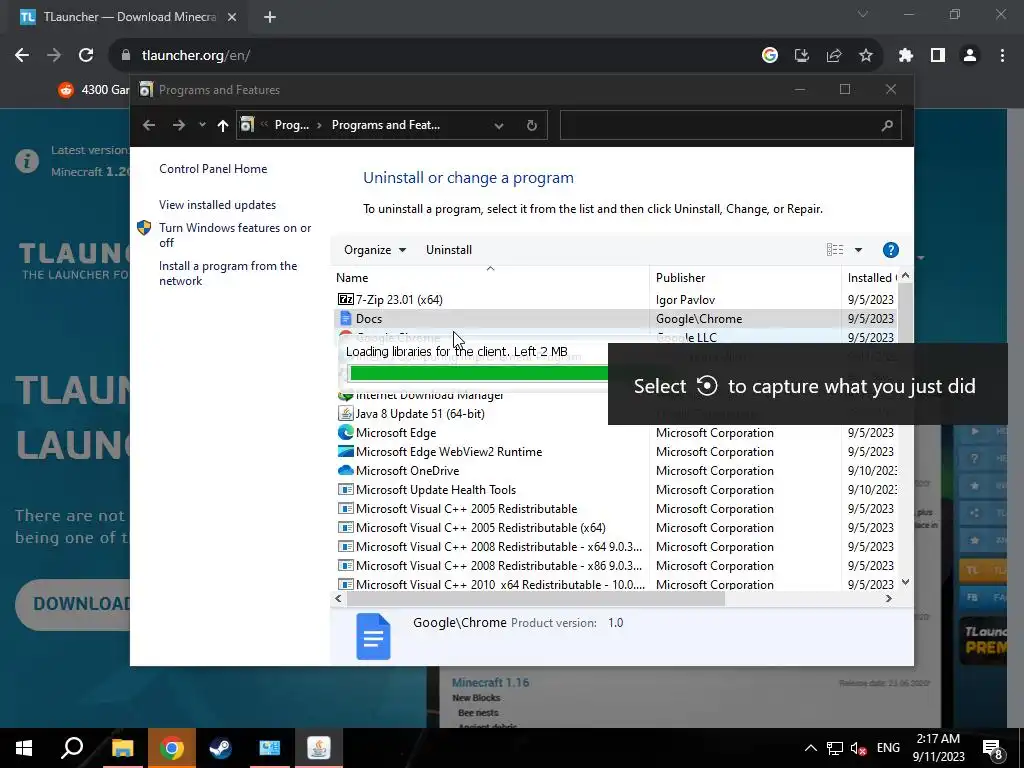Change the view layout icon
This screenshot has width=1024, height=768.
[835, 250]
